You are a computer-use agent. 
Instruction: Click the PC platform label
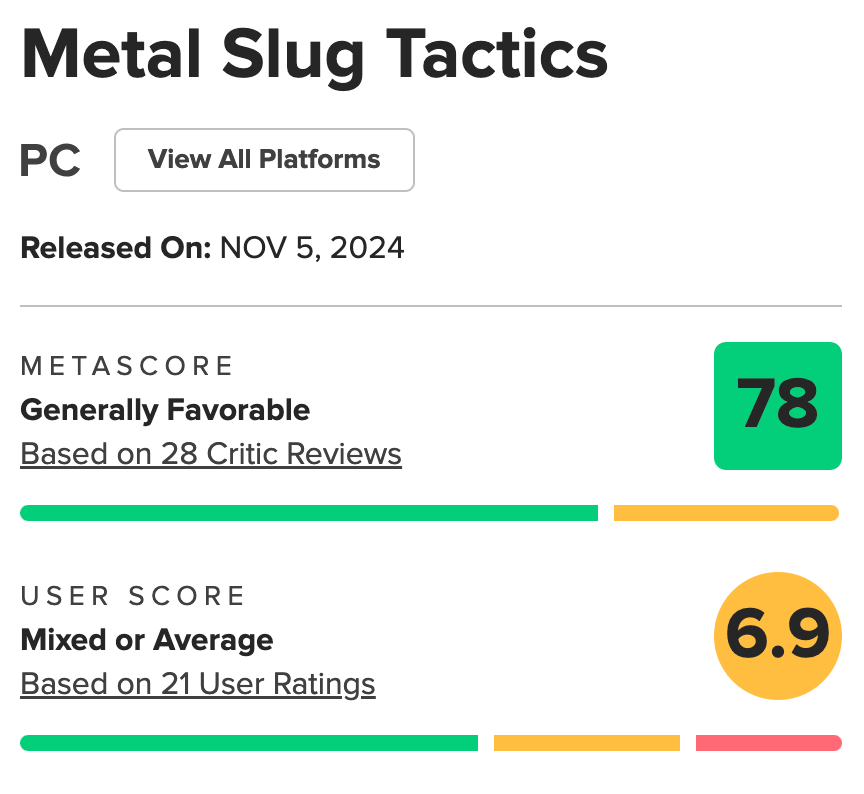[x=50, y=161]
